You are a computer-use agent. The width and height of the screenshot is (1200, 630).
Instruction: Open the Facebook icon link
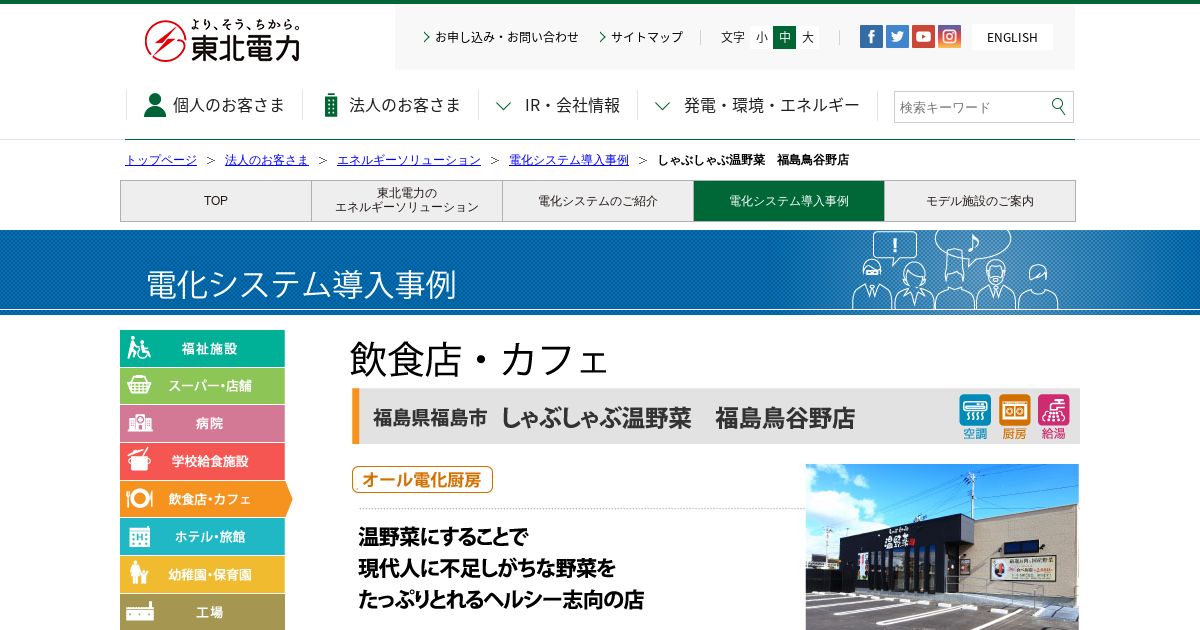871,37
